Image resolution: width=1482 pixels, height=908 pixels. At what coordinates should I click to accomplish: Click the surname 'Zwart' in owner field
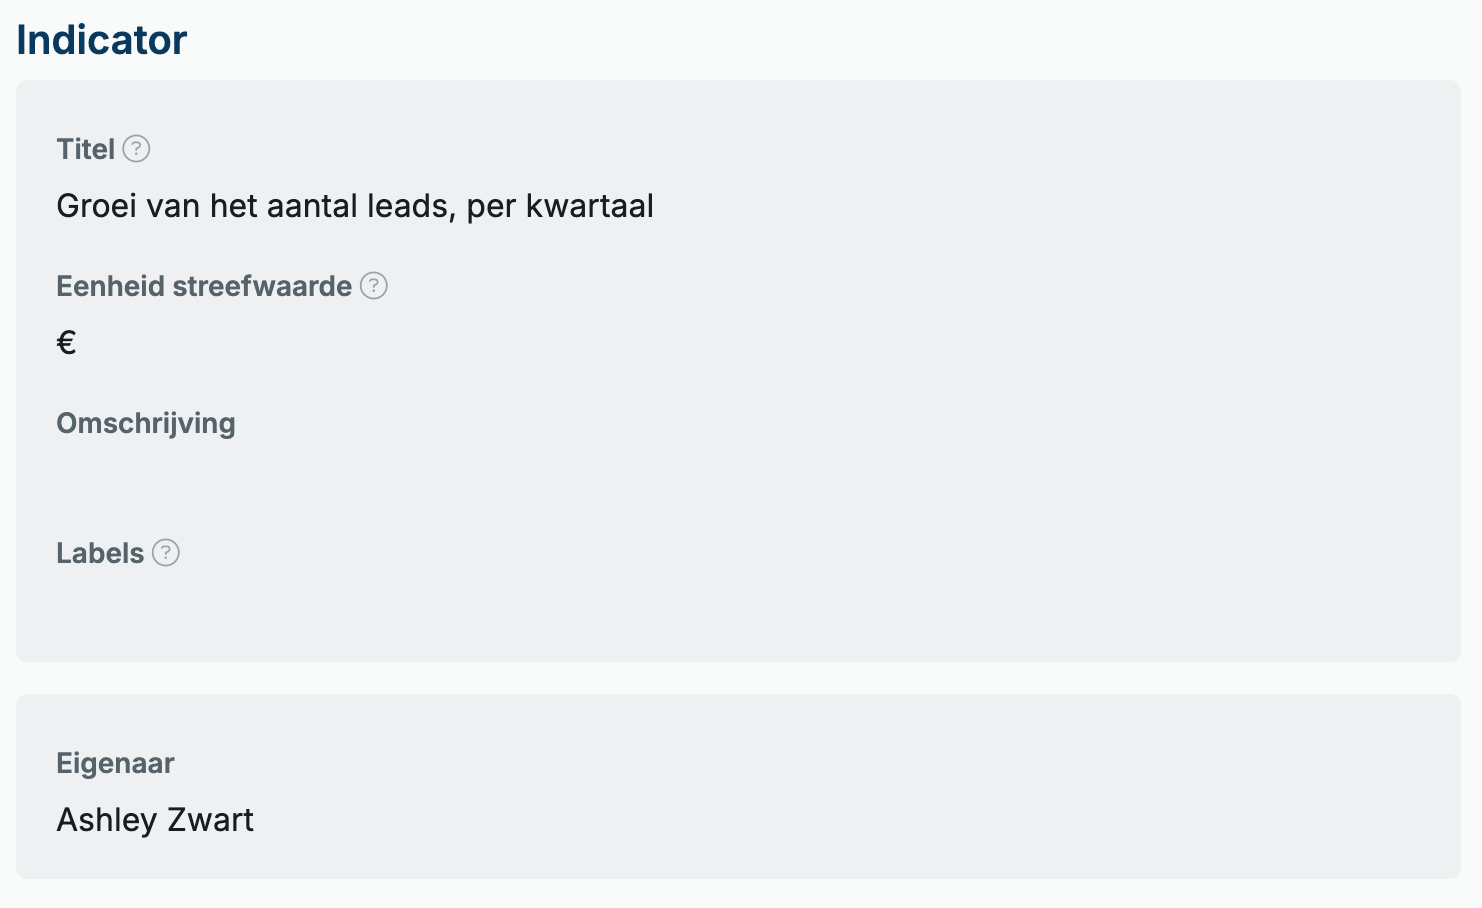(211, 820)
